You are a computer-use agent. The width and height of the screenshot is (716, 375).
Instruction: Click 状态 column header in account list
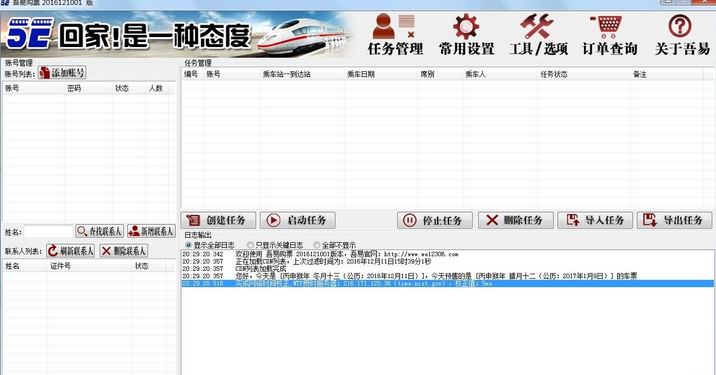click(x=129, y=89)
